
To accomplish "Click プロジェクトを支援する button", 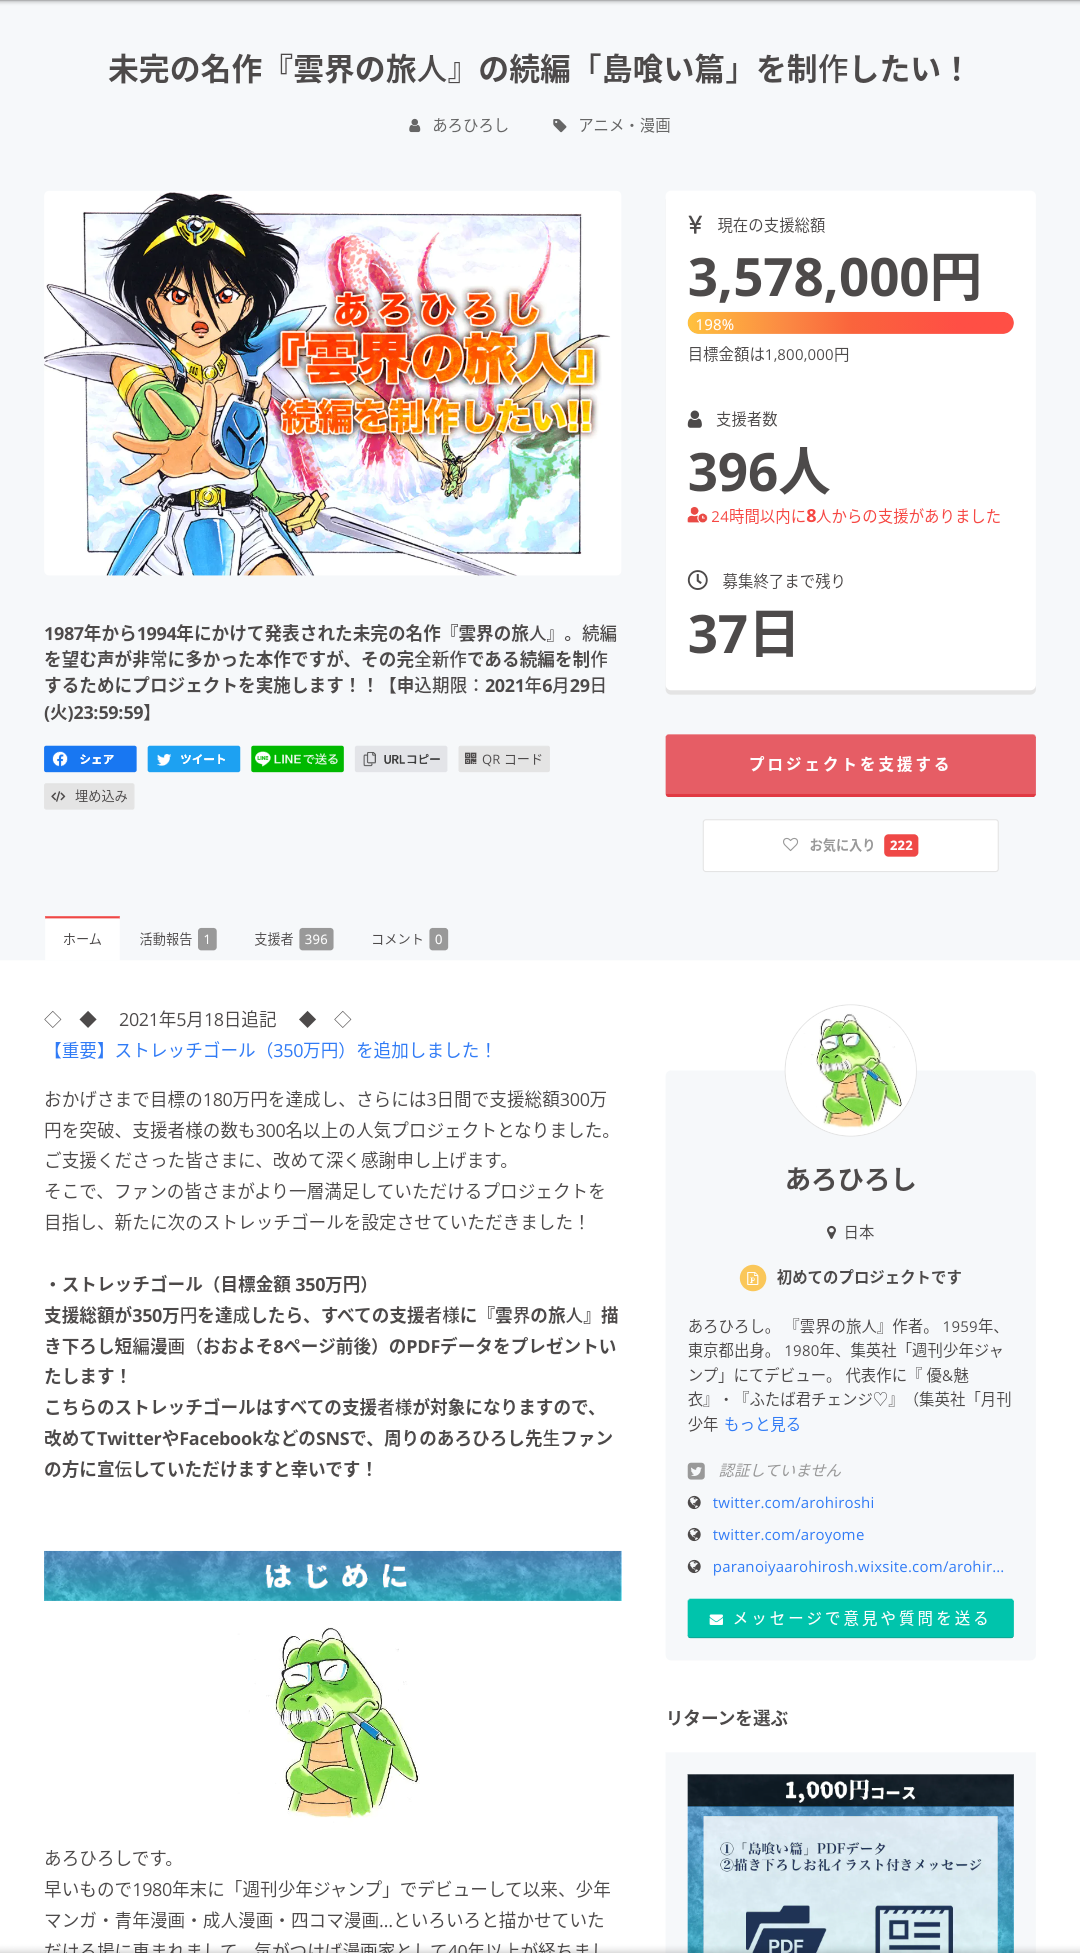I will point(851,765).
